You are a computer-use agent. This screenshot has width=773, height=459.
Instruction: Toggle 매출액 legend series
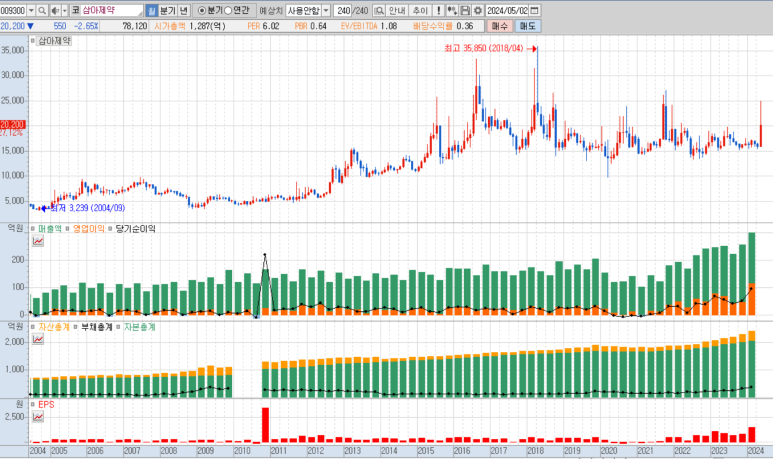(x=49, y=229)
